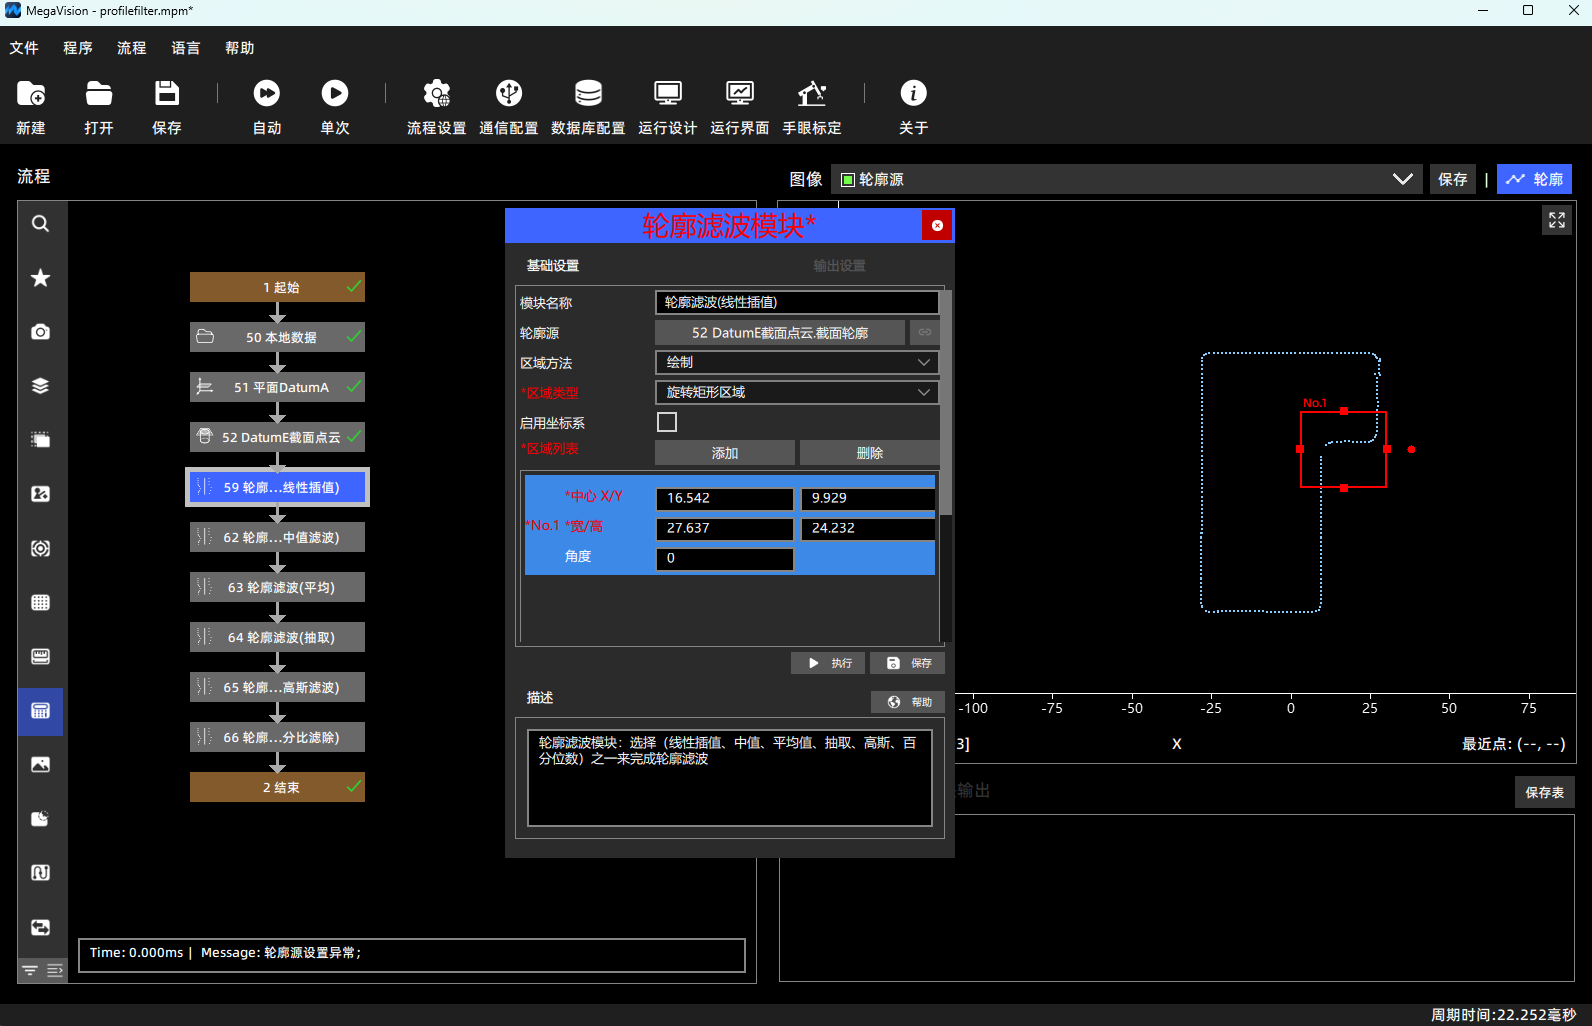Click the camera sidebar icon
This screenshot has height=1026, width=1592.
click(x=40, y=332)
